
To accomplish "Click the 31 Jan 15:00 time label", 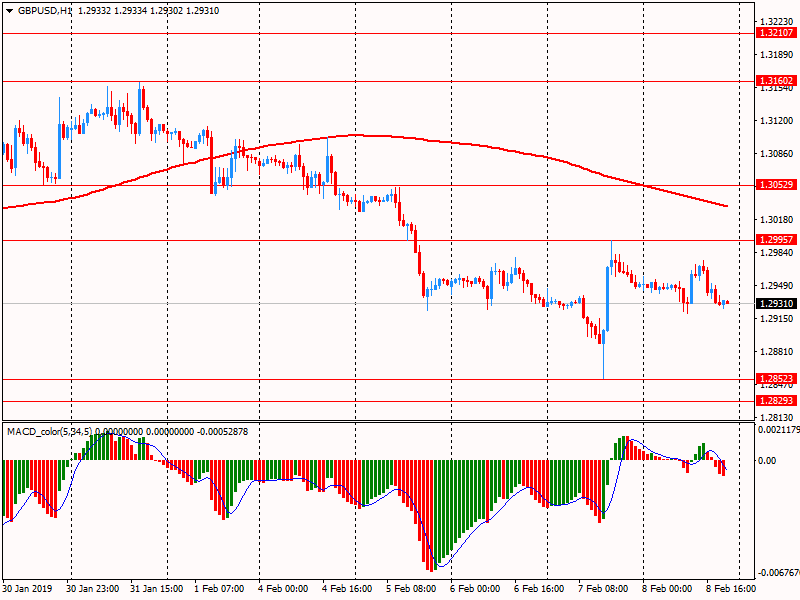I will click(156, 588).
